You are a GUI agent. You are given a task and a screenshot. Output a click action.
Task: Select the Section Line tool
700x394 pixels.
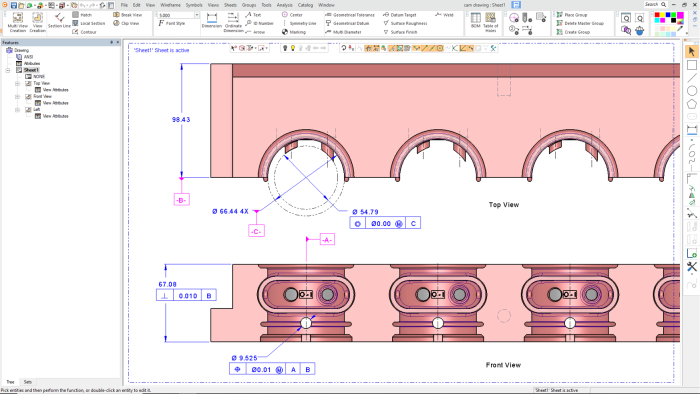pos(59,21)
